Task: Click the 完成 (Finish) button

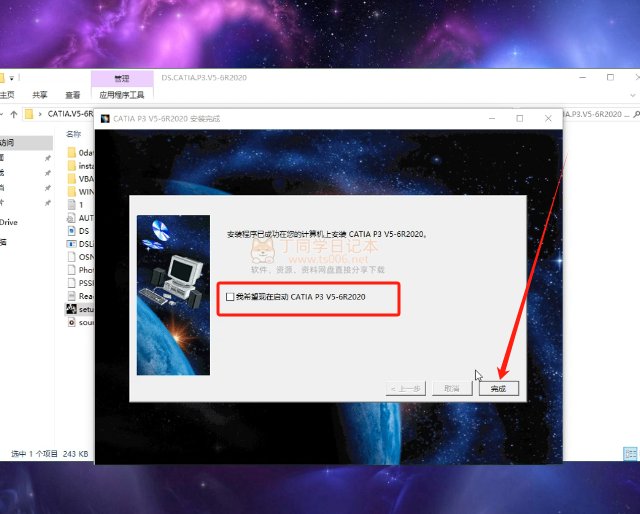Action: (504, 388)
